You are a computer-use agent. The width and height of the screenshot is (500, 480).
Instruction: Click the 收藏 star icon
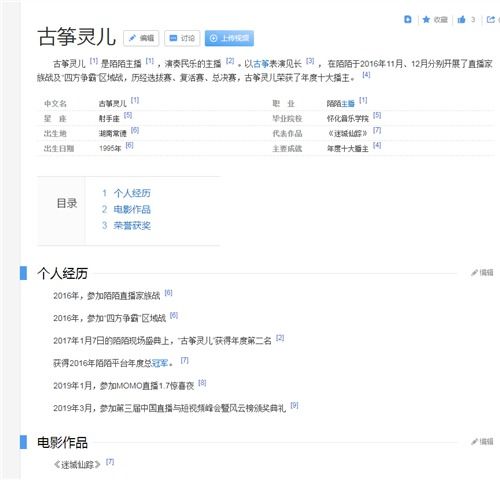[x=426, y=20]
